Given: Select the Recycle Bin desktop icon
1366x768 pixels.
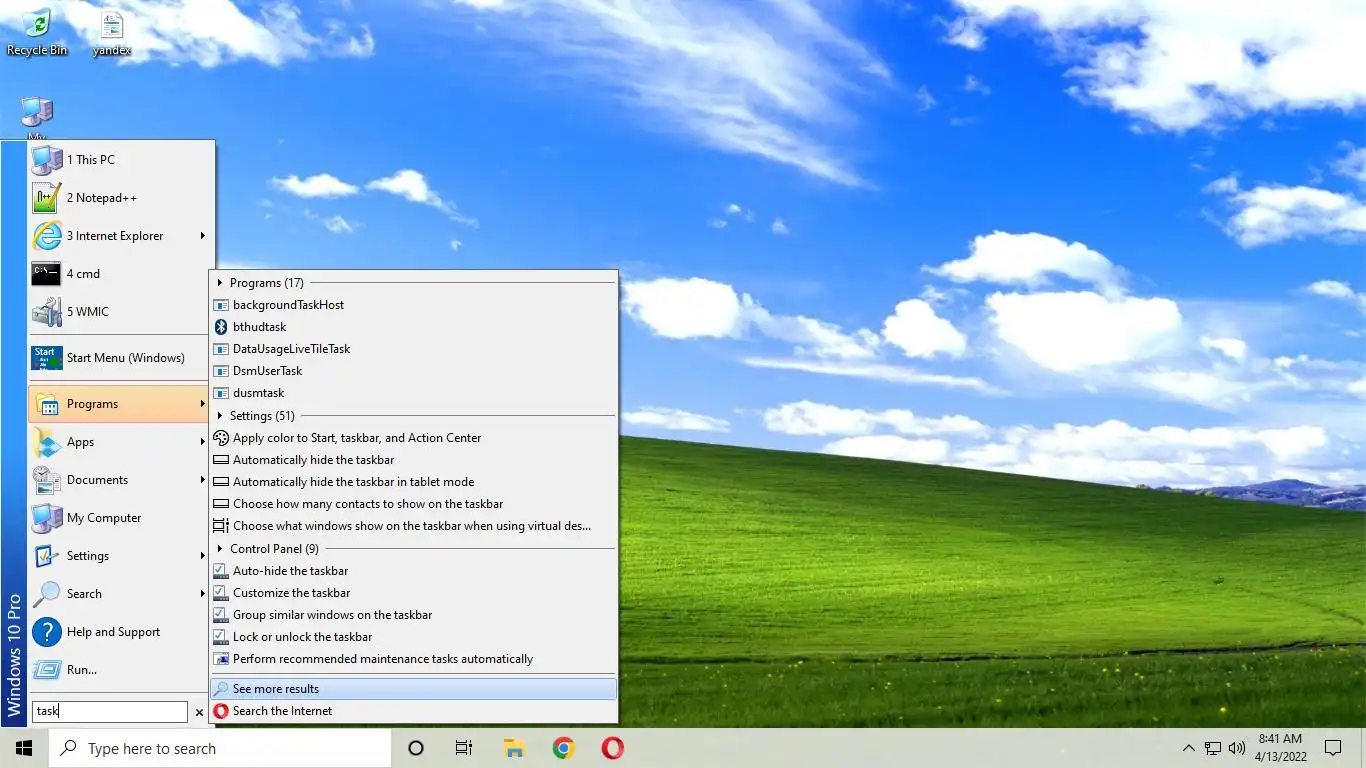Looking at the screenshot, I should point(37,32).
